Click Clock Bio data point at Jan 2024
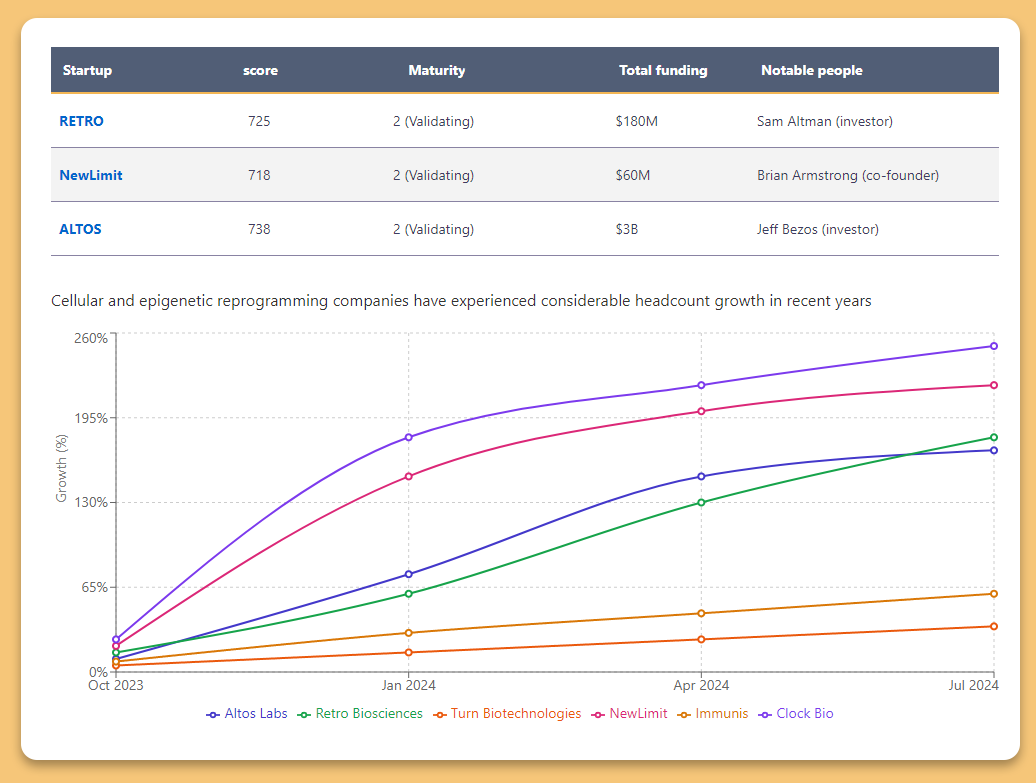This screenshot has height=783, width=1036. click(408, 437)
